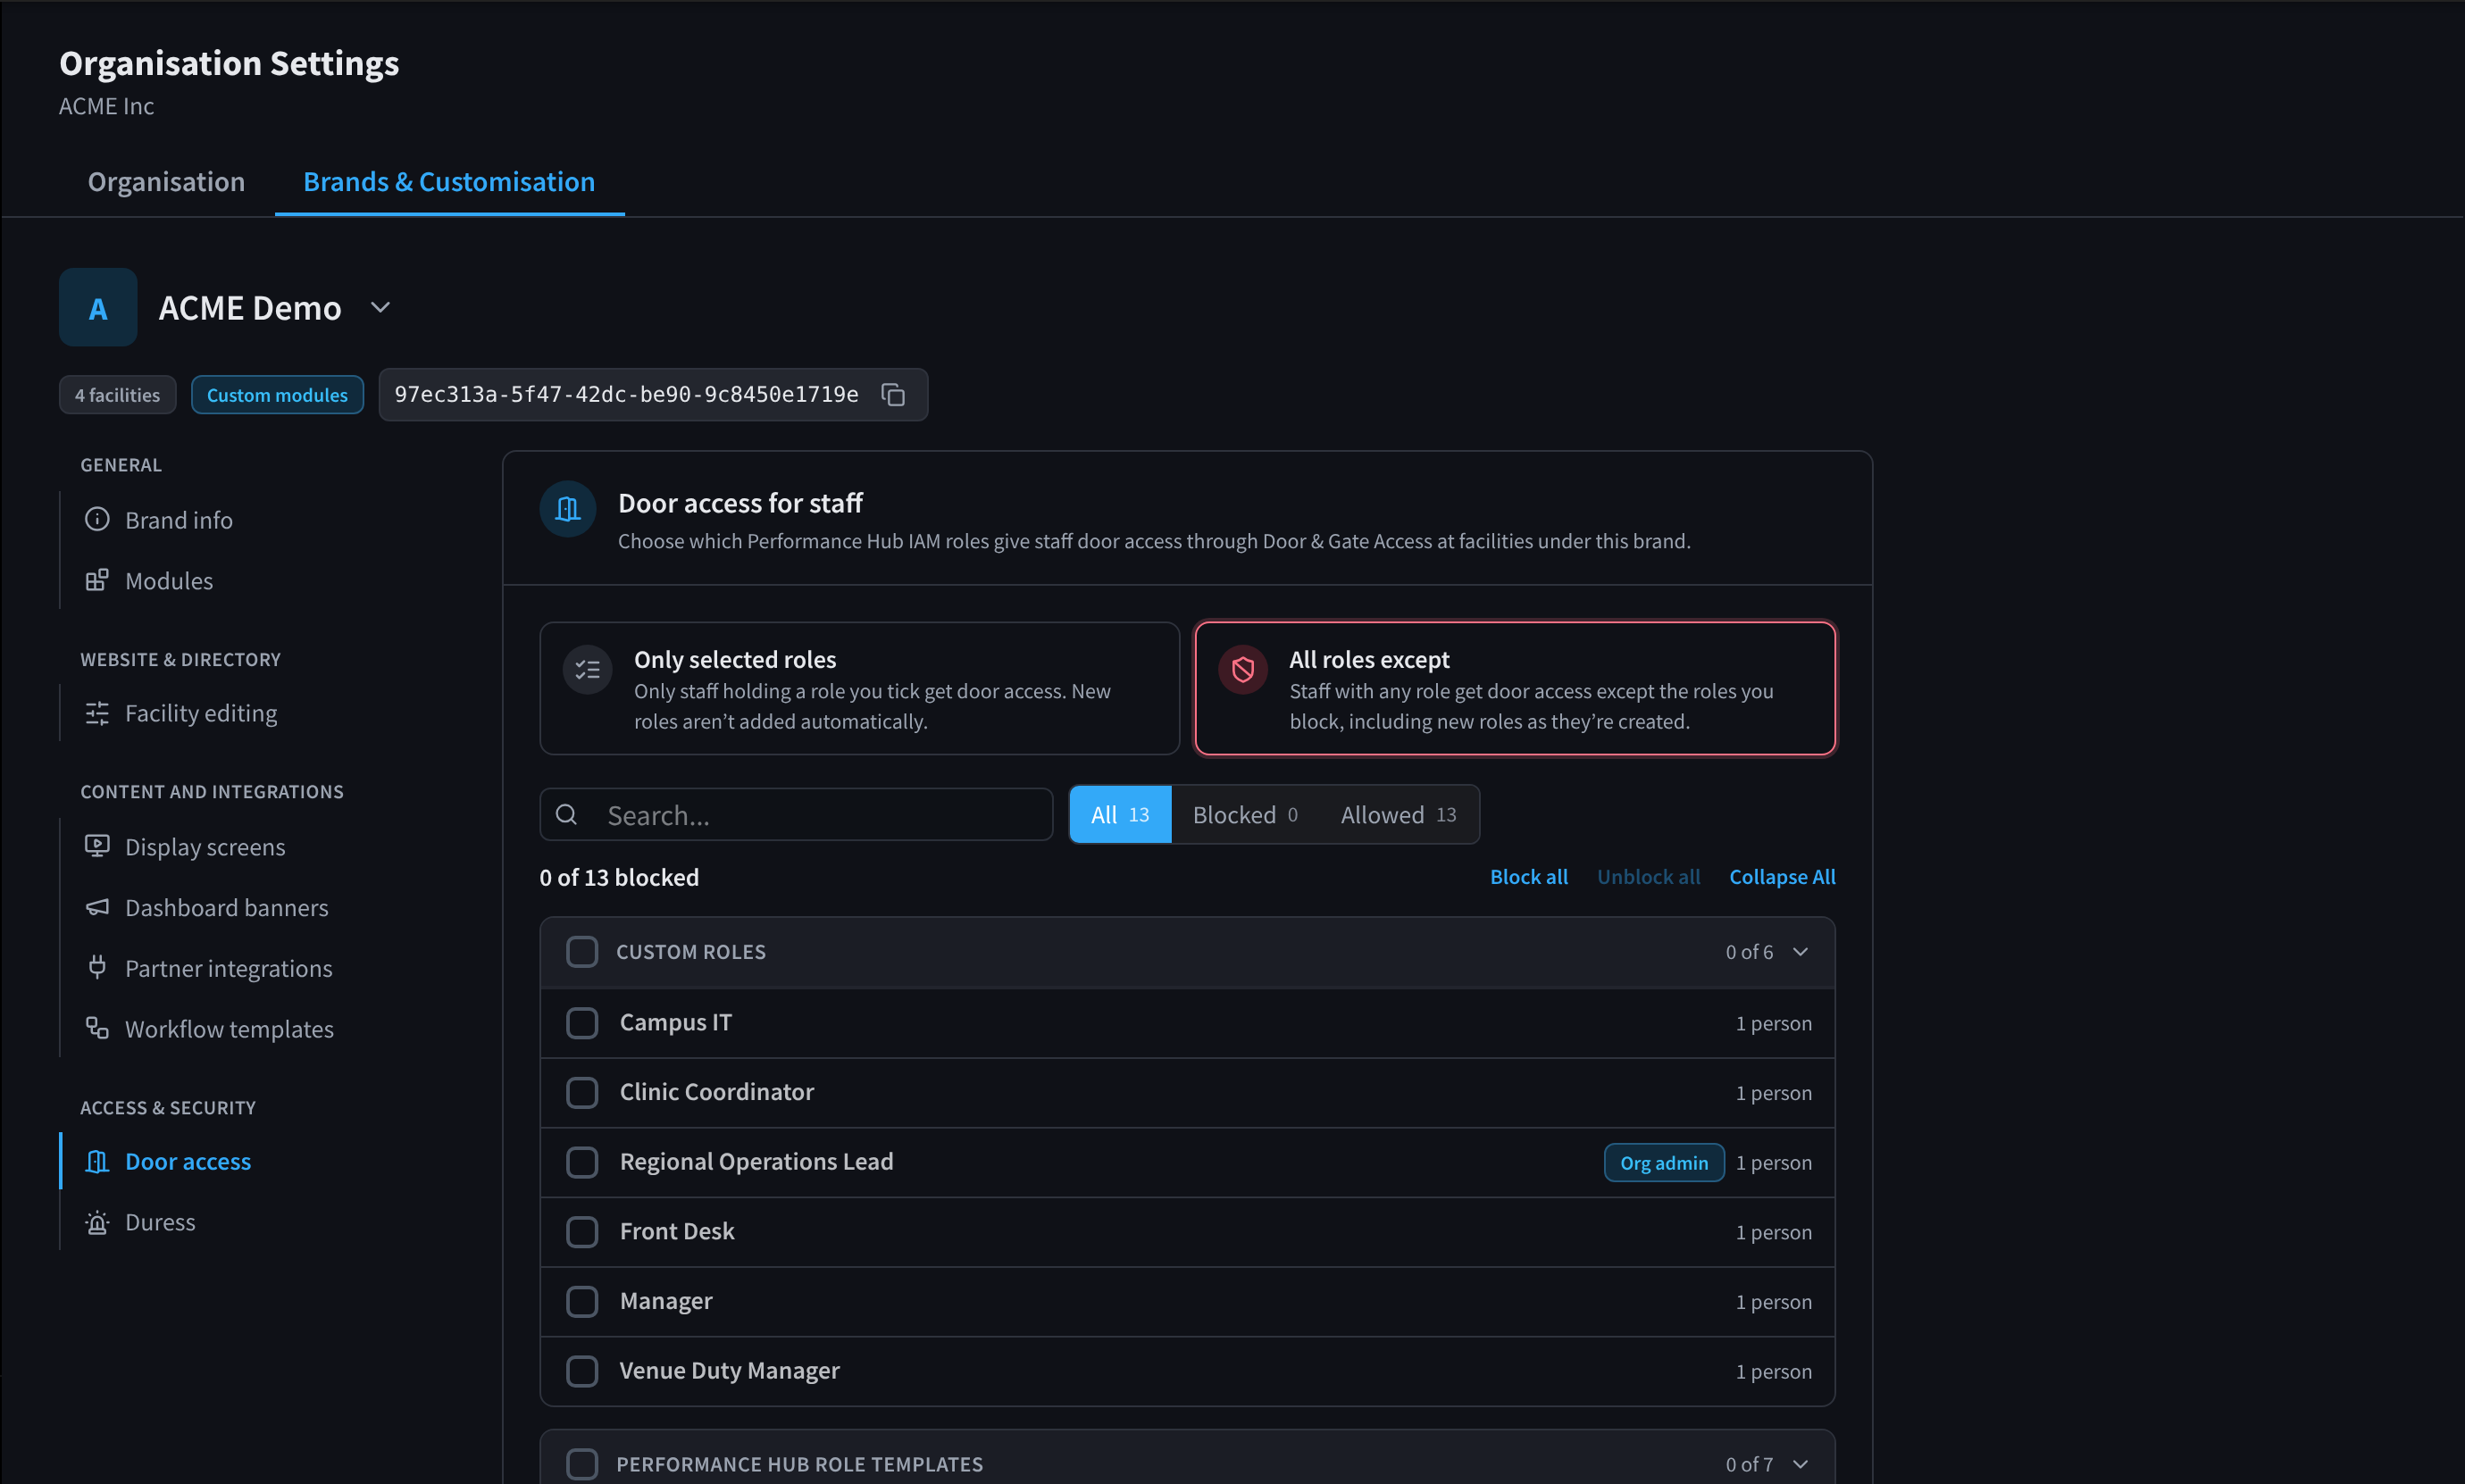Click the search magnifier icon
The height and width of the screenshot is (1484, 2465).
(x=566, y=814)
